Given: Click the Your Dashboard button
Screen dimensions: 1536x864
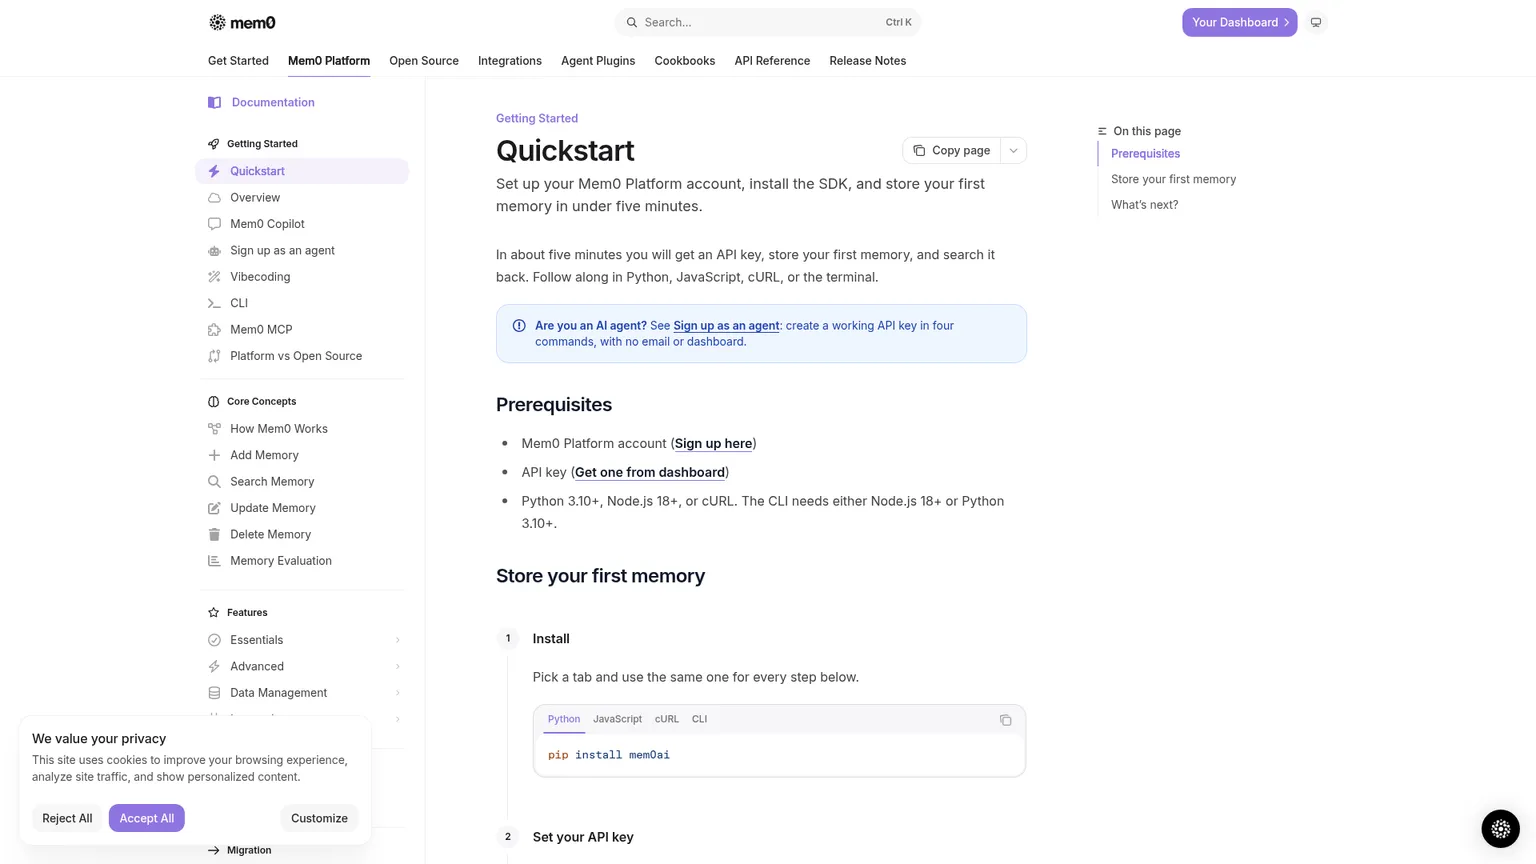Looking at the screenshot, I should pos(1239,22).
